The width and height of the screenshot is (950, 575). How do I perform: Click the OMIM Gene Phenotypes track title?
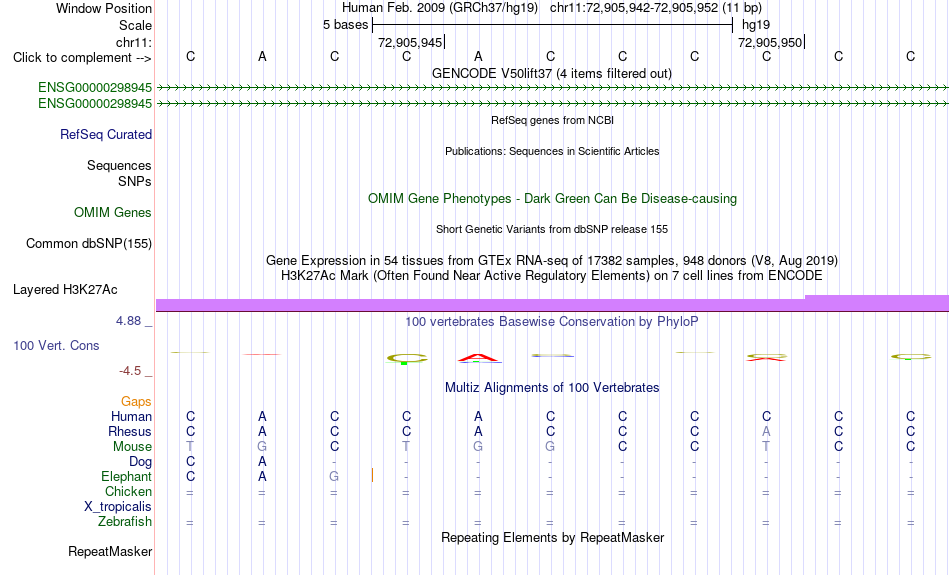click(x=552, y=199)
